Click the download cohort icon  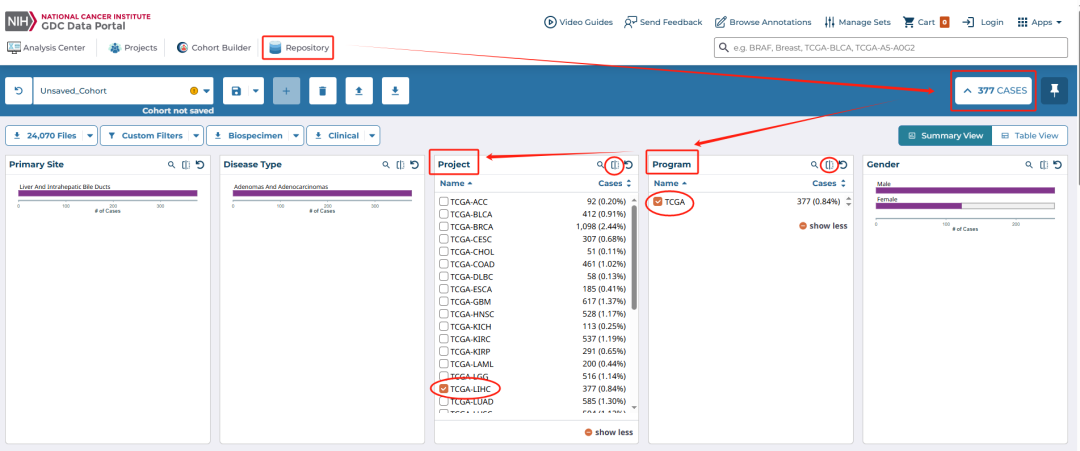(x=395, y=91)
